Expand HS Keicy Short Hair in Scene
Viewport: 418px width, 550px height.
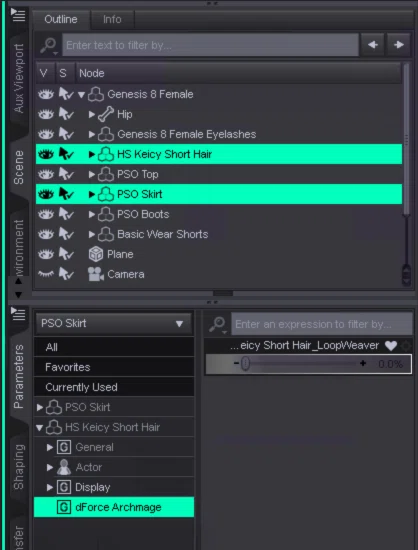point(92,154)
